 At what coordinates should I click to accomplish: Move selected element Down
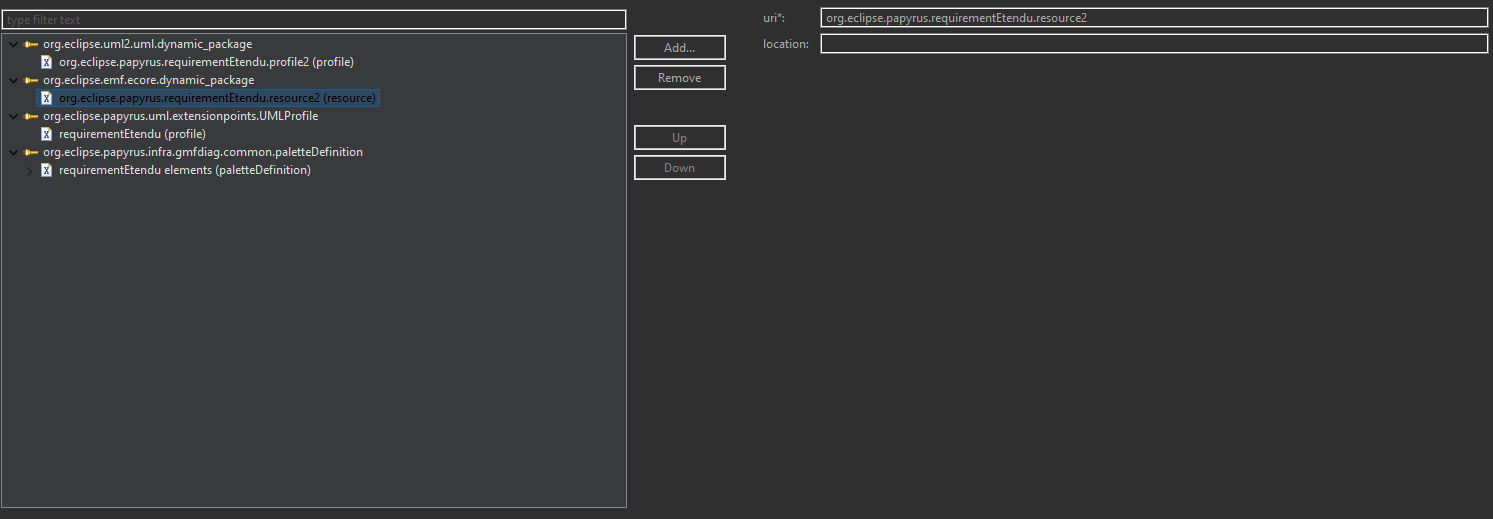coord(680,168)
